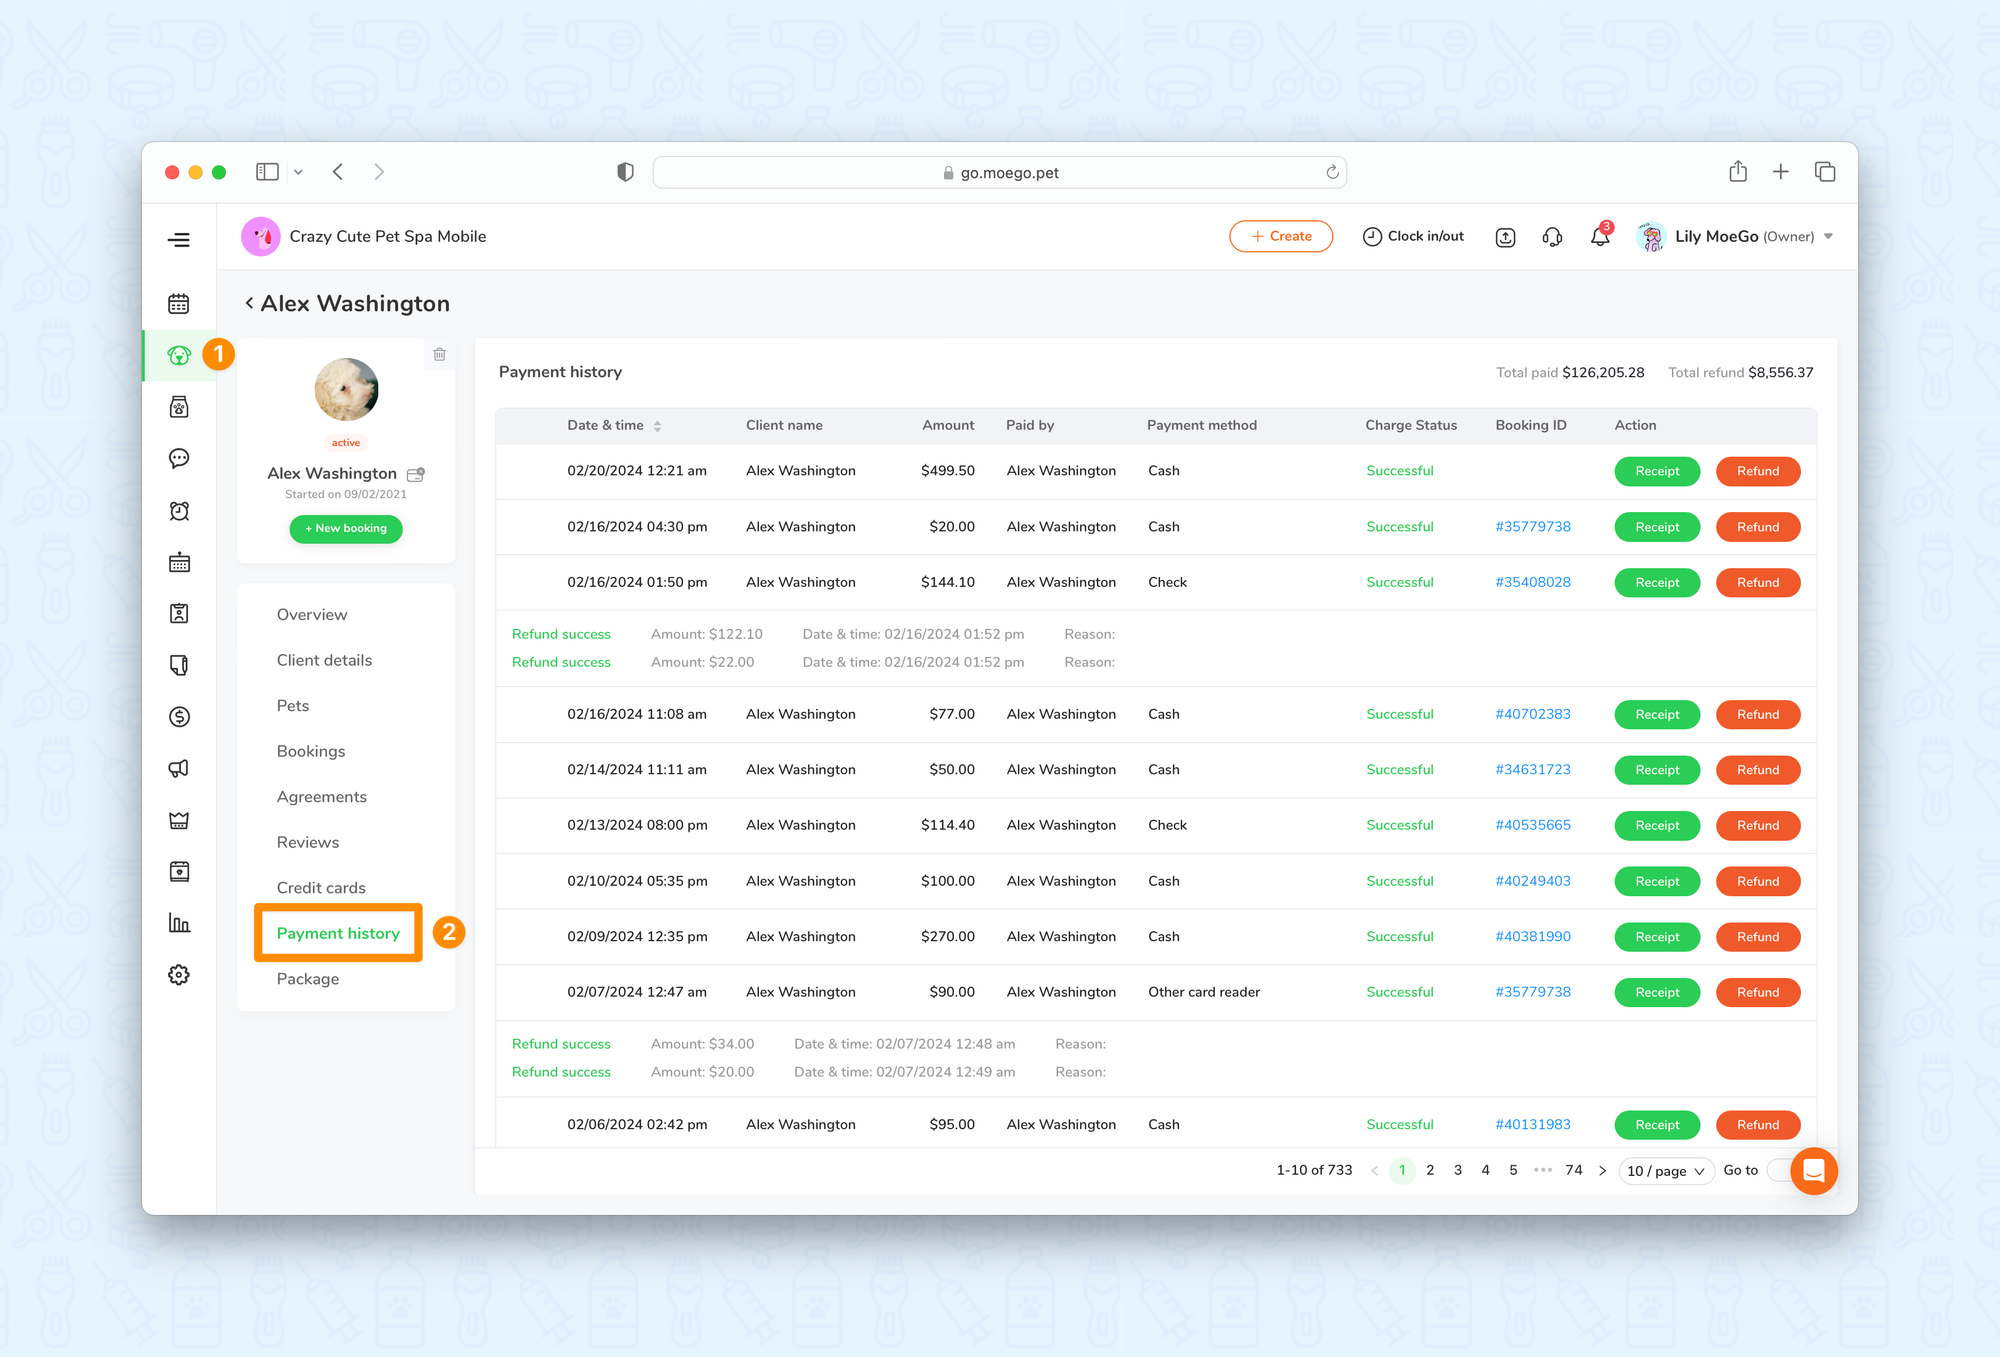Image resolution: width=2000 pixels, height=1357 pixels.
Task: Toggle the hamburger menu sidebar
Action: coord(179,240)
